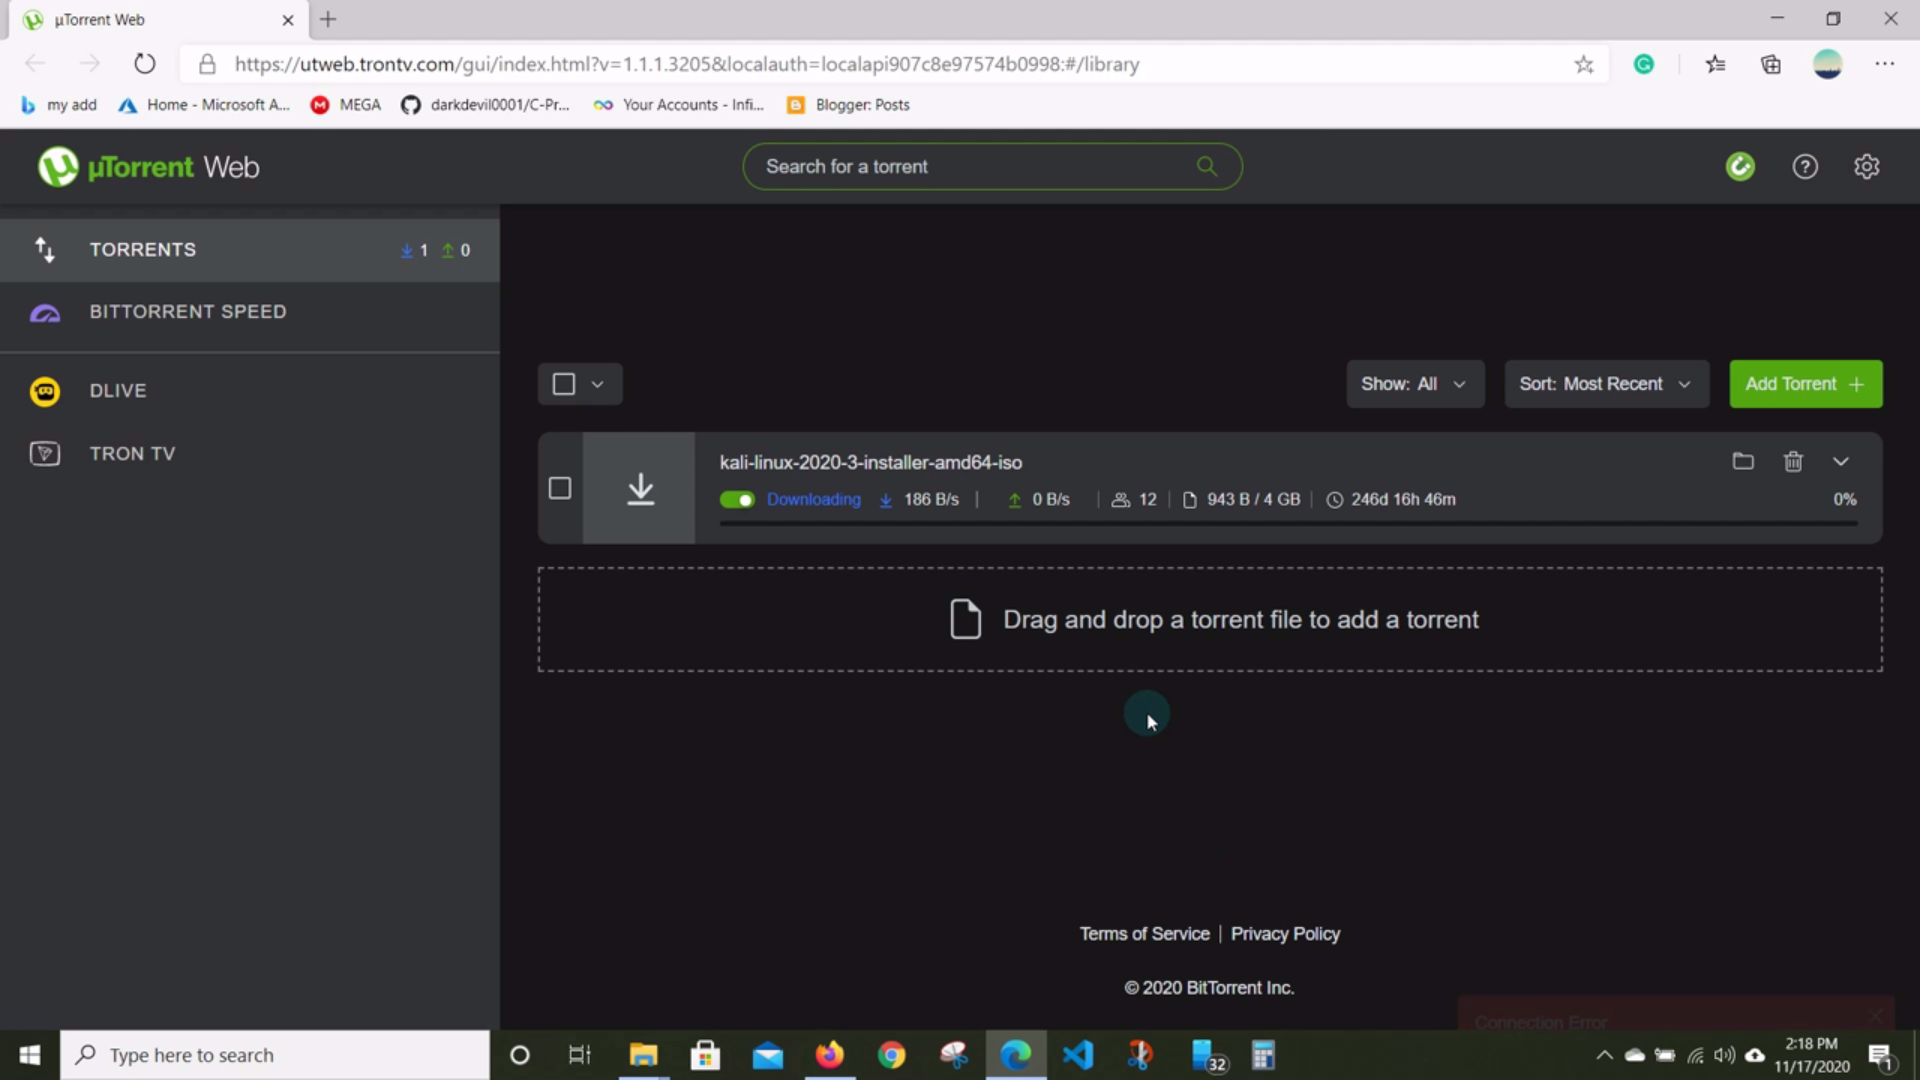Open TRON TV from the sidebar
This screenshot has height=1080, width=1920.
[x=131, y=453]
